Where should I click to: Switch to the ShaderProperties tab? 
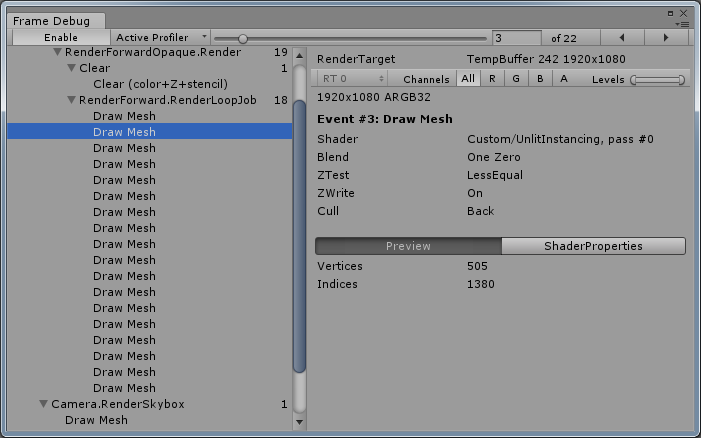point(592,246)
